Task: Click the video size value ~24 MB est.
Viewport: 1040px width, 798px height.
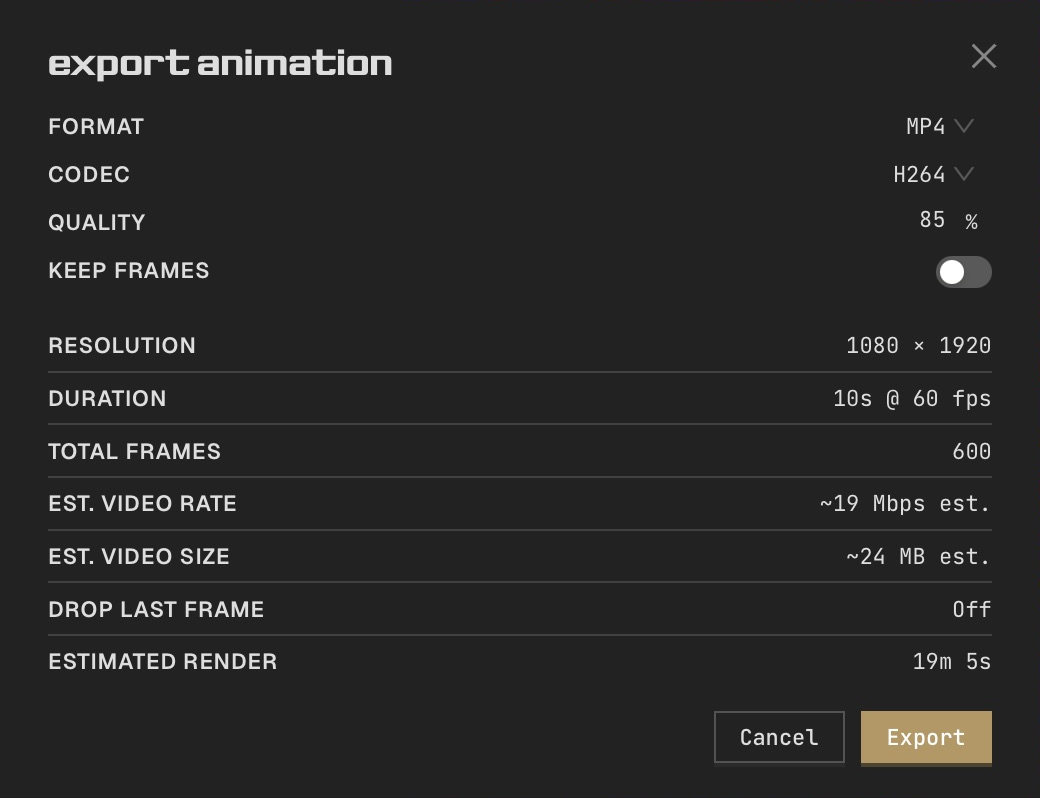Action: tap(919, 557)
